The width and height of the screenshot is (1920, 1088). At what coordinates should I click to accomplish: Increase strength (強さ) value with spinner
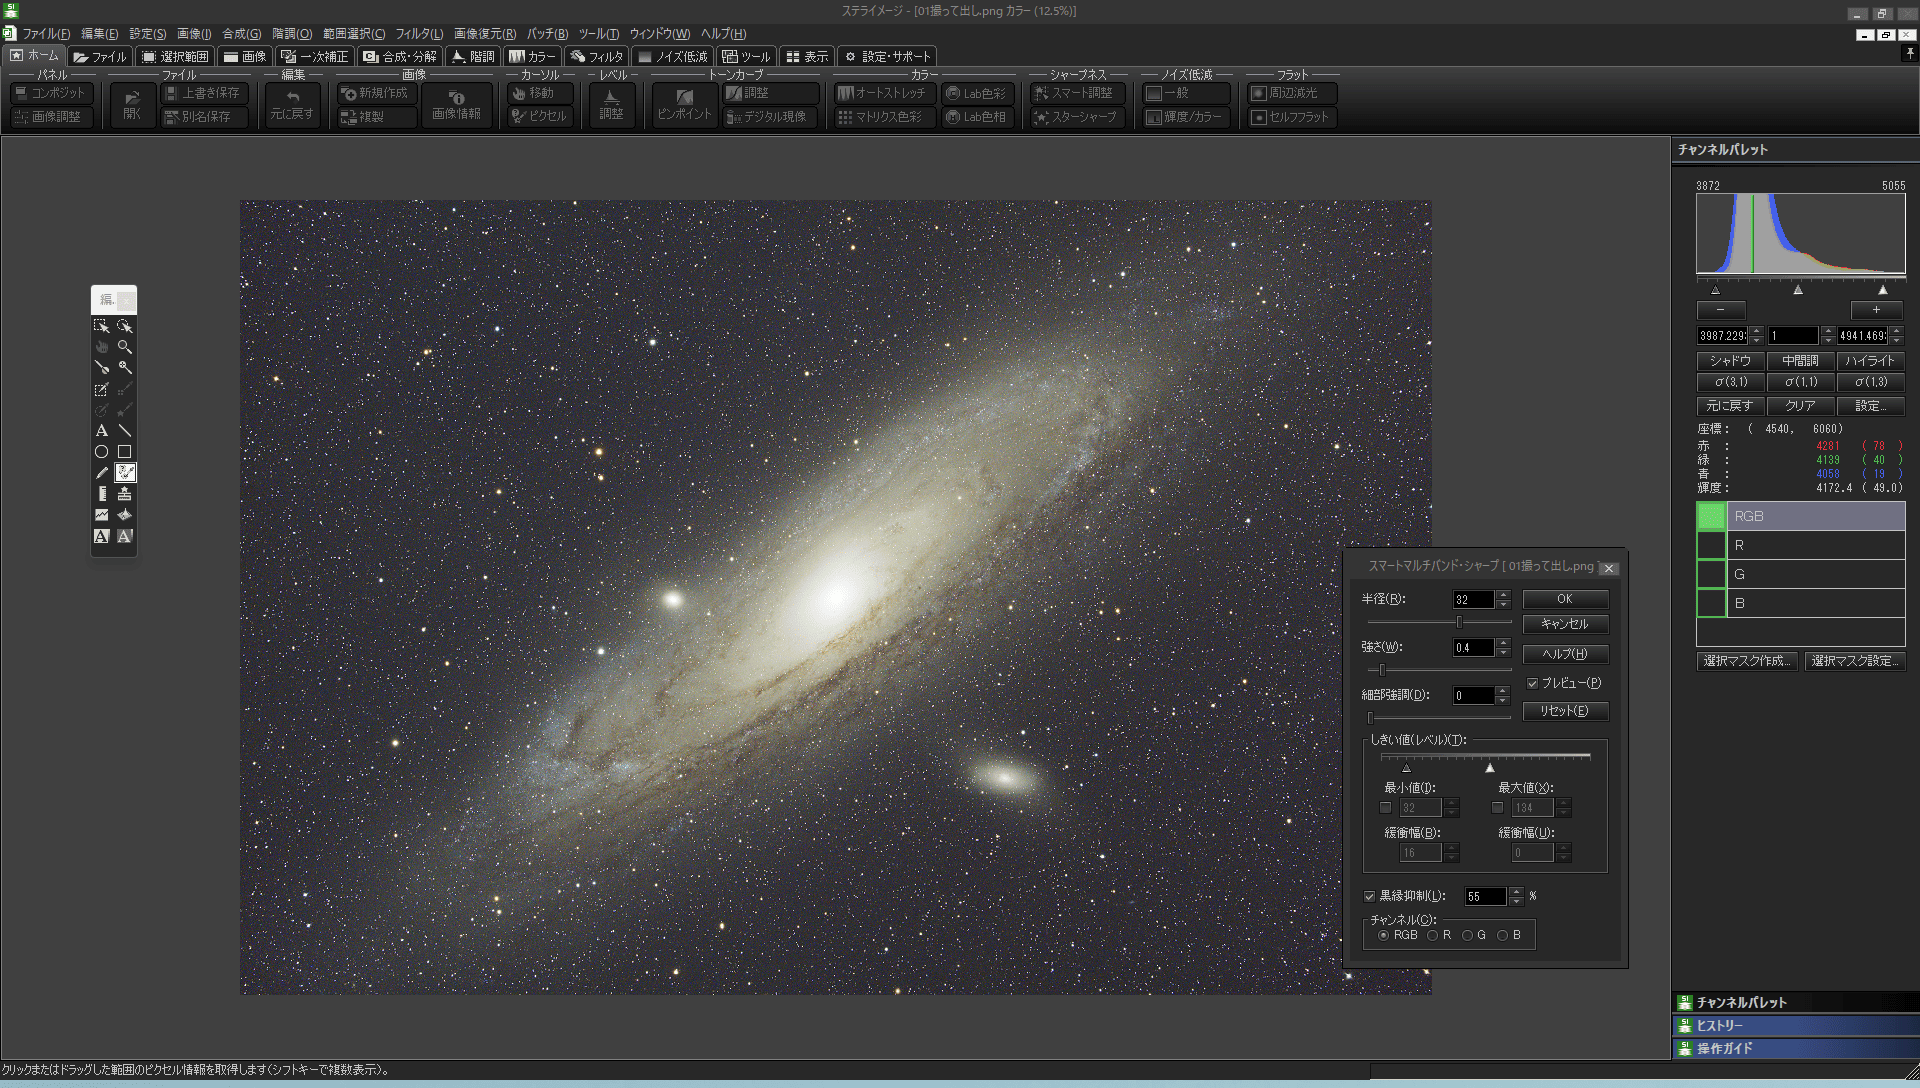[x=1503, y=643]
